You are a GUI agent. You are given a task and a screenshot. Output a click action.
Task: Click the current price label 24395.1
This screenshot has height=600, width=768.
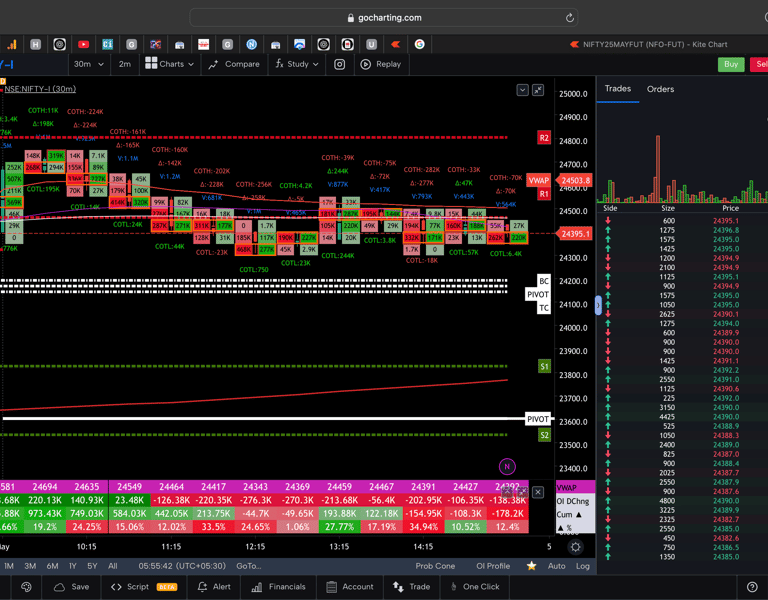point(575,234)
